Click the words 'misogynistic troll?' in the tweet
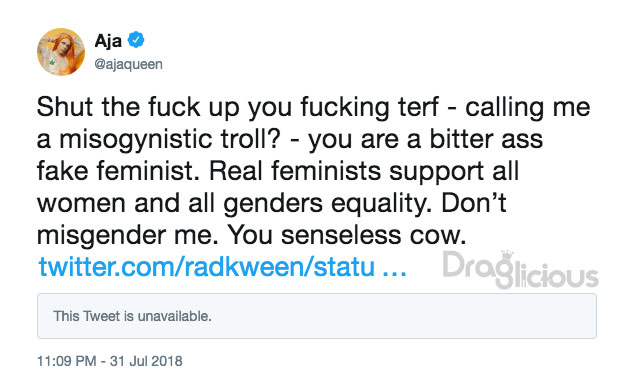 pyautogui.click(x=170, y=140)
